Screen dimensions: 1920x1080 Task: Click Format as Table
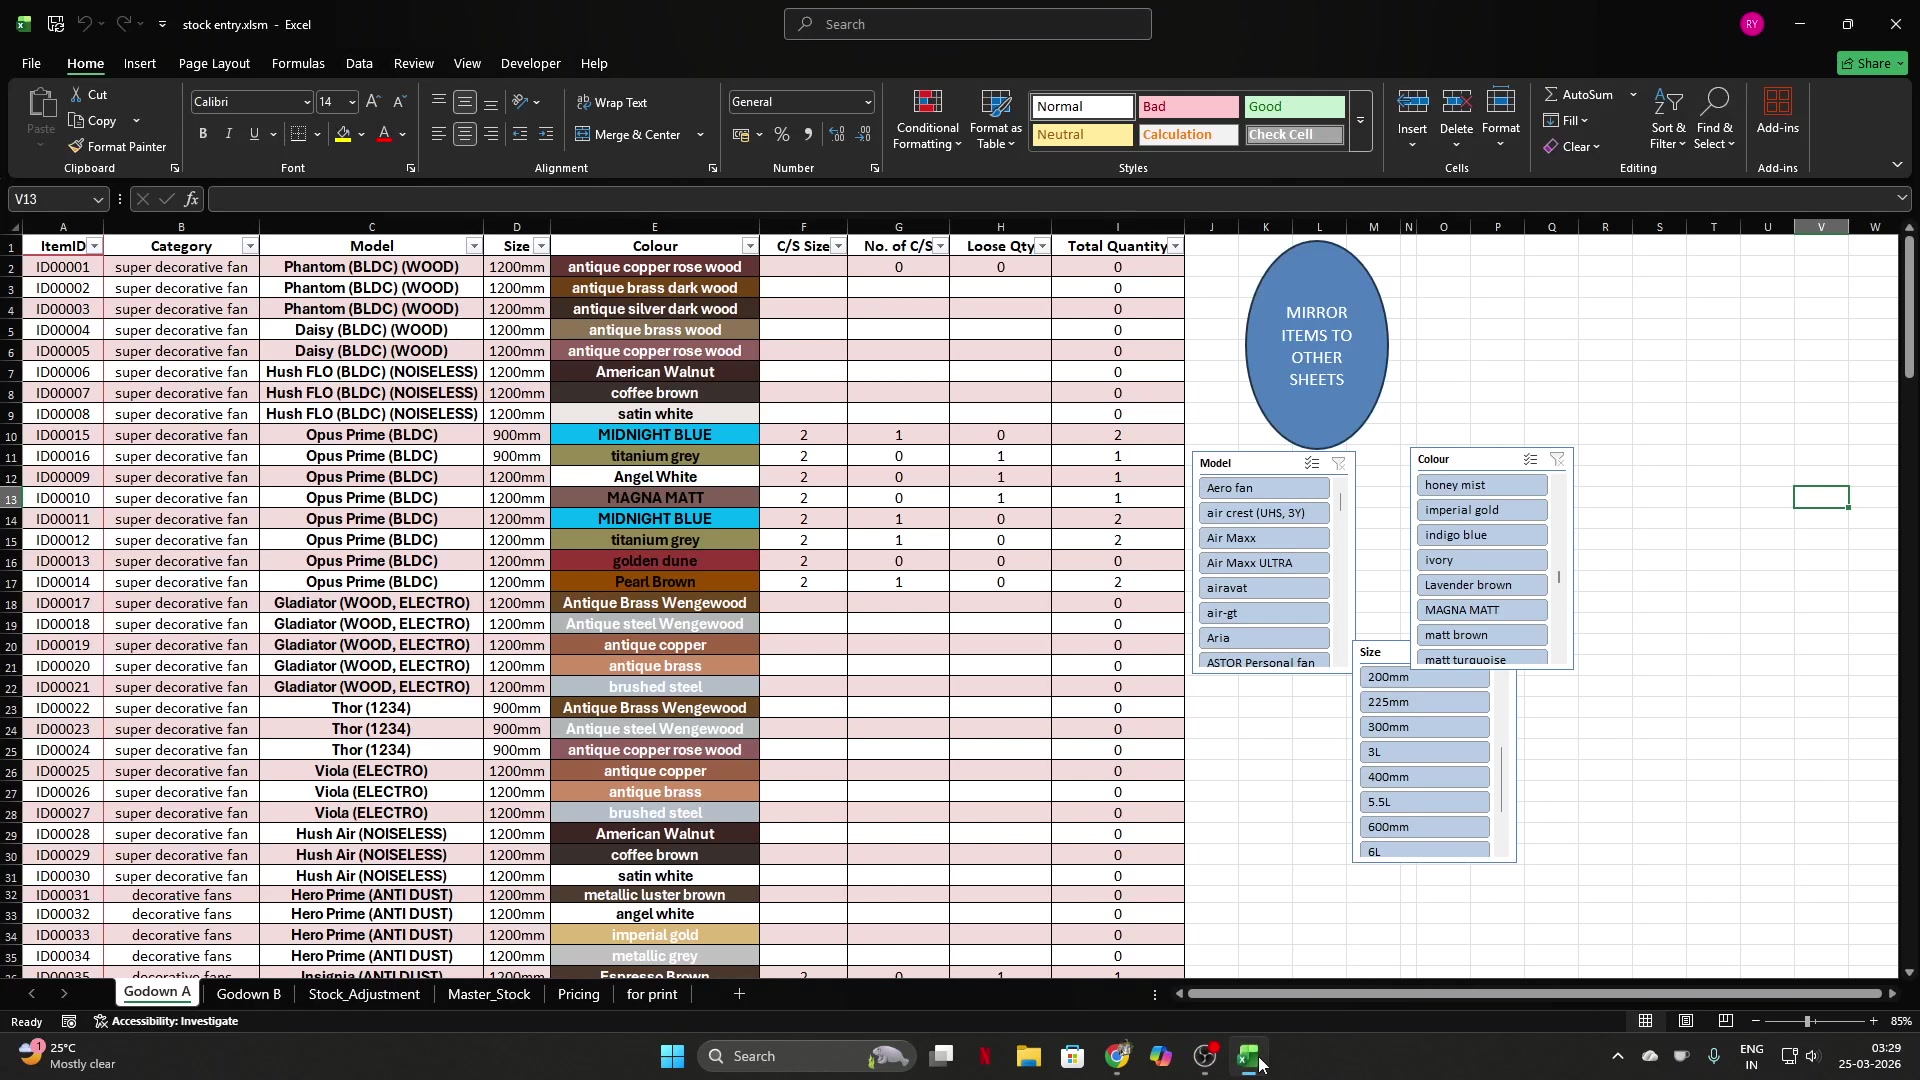995,119
